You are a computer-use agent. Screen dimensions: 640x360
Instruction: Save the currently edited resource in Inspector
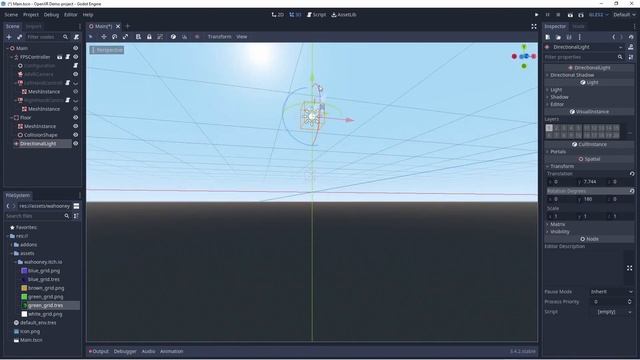(569, 37)
